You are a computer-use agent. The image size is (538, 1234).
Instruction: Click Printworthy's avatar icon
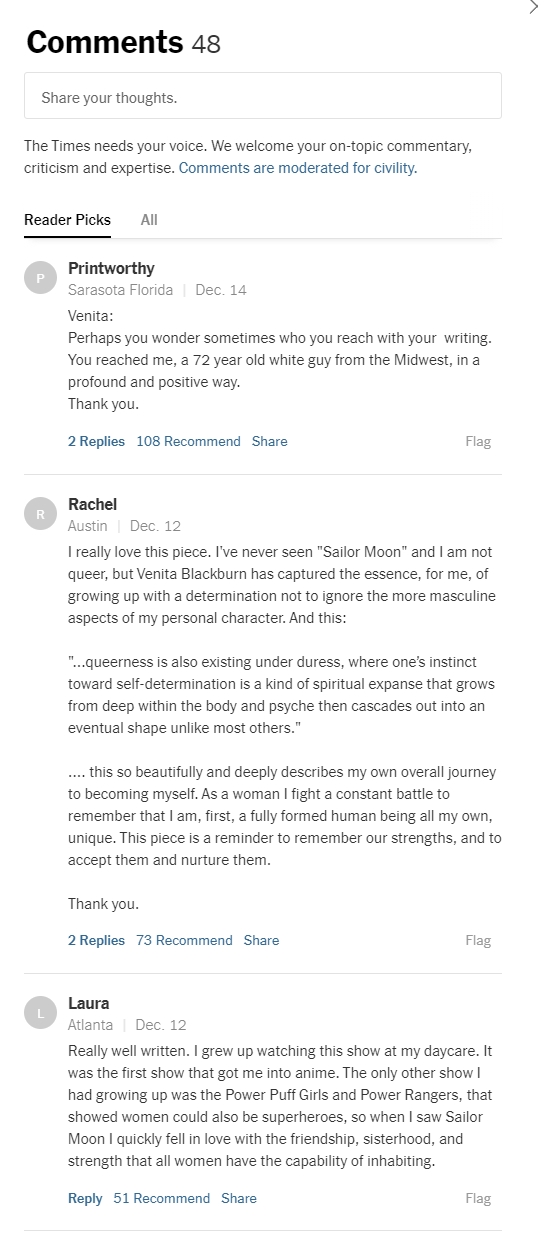point(40,278)
